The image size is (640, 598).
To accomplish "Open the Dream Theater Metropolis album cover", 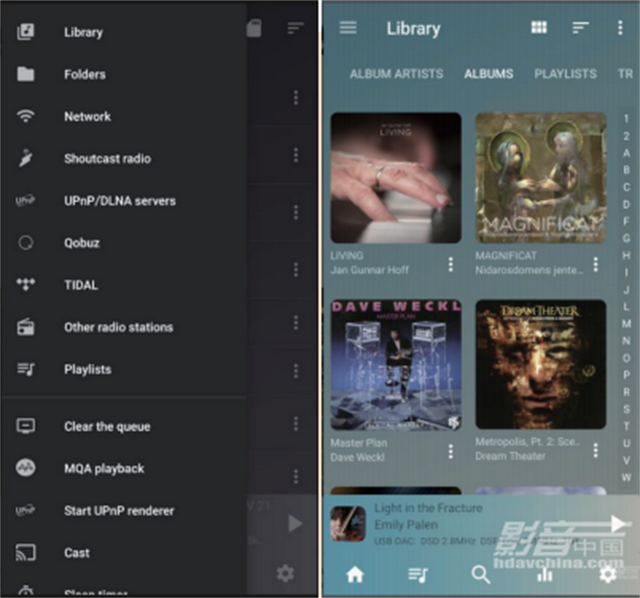I will (541, 365).
